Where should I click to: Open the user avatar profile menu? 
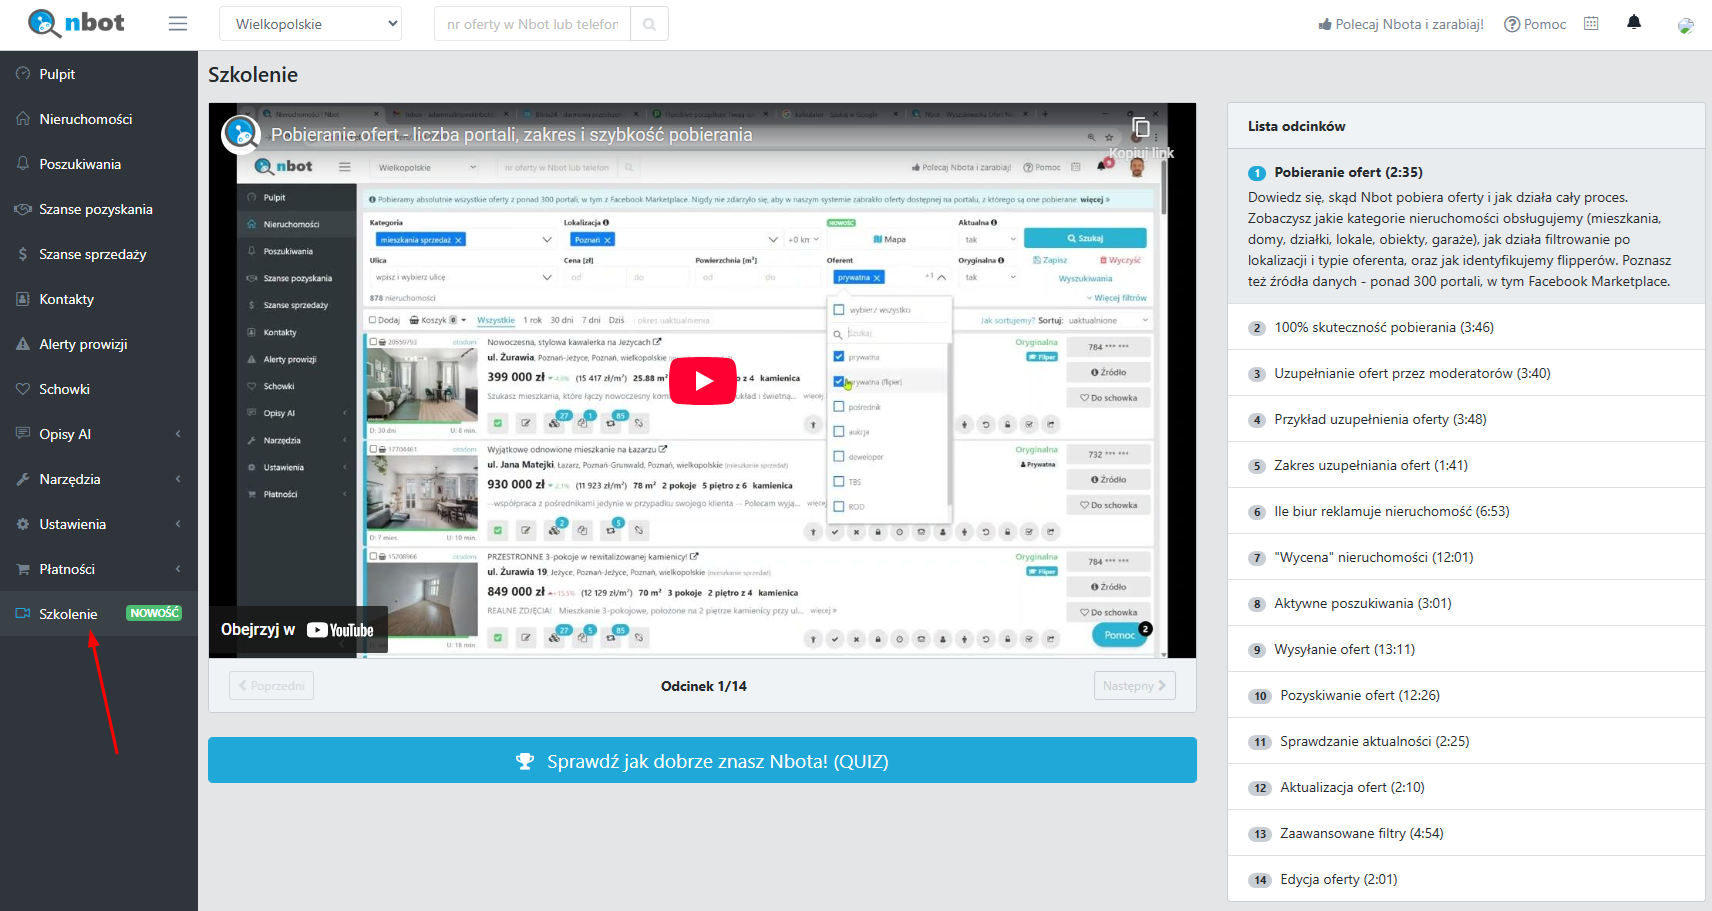pyautogui.click(x=1685, y=25)
